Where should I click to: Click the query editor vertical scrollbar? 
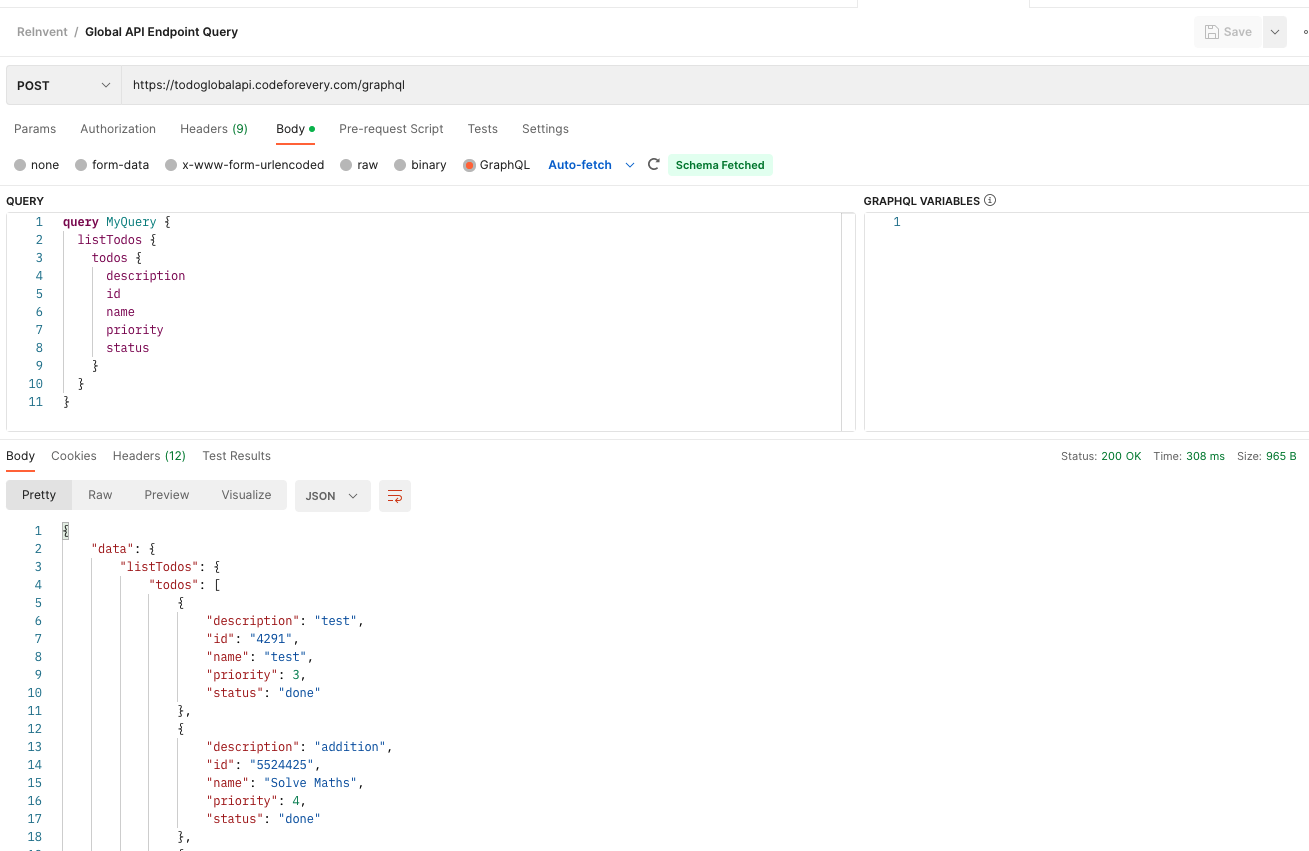(848, 322)
